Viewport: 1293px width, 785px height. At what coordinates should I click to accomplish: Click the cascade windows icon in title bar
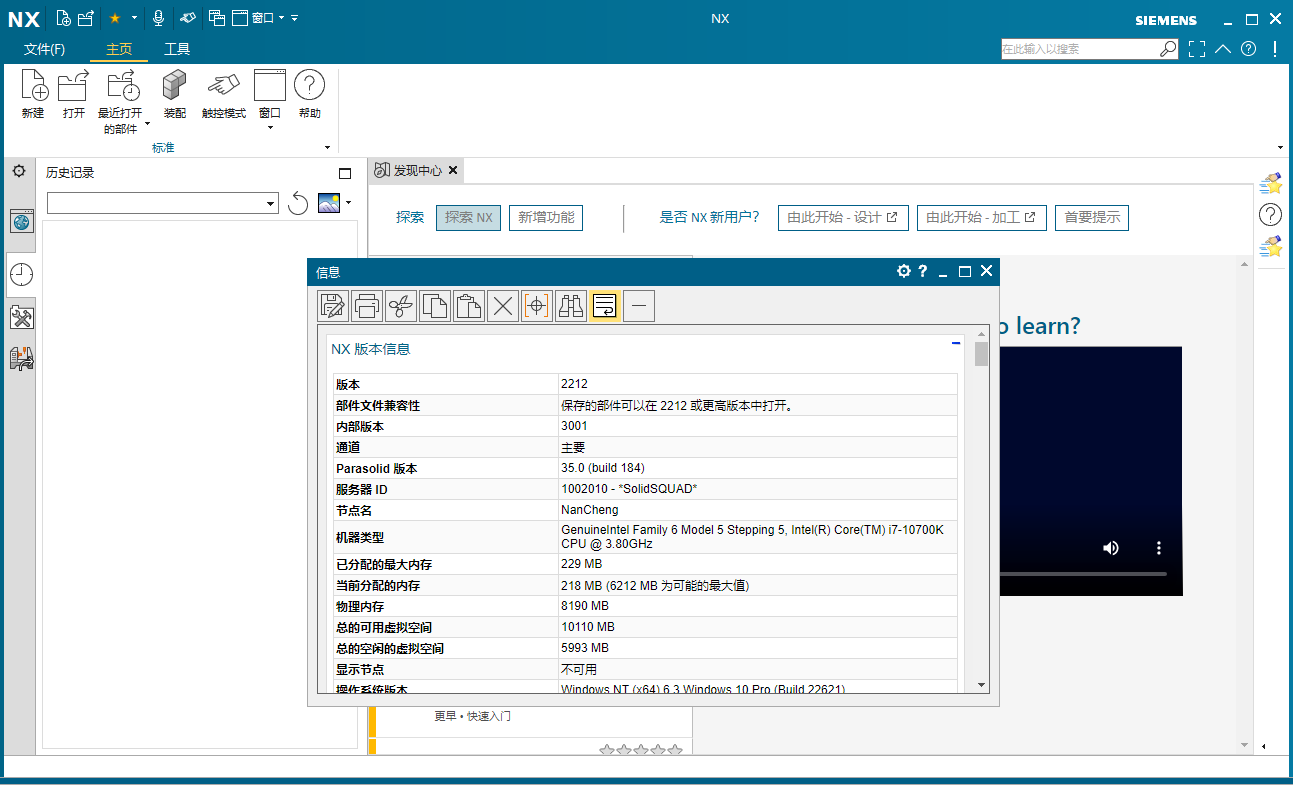pos(217,17)
